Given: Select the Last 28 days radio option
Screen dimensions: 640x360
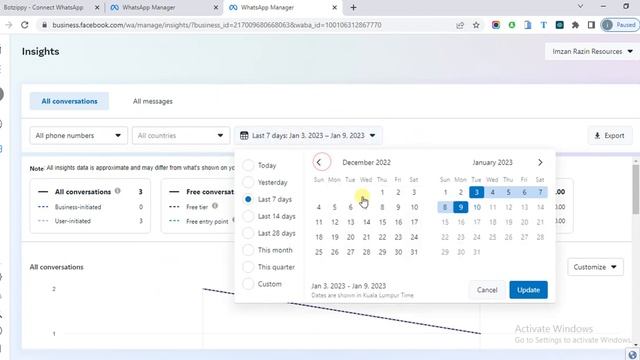Looking at the screenshot, I should pyautogui.click(x=248, y=233).
